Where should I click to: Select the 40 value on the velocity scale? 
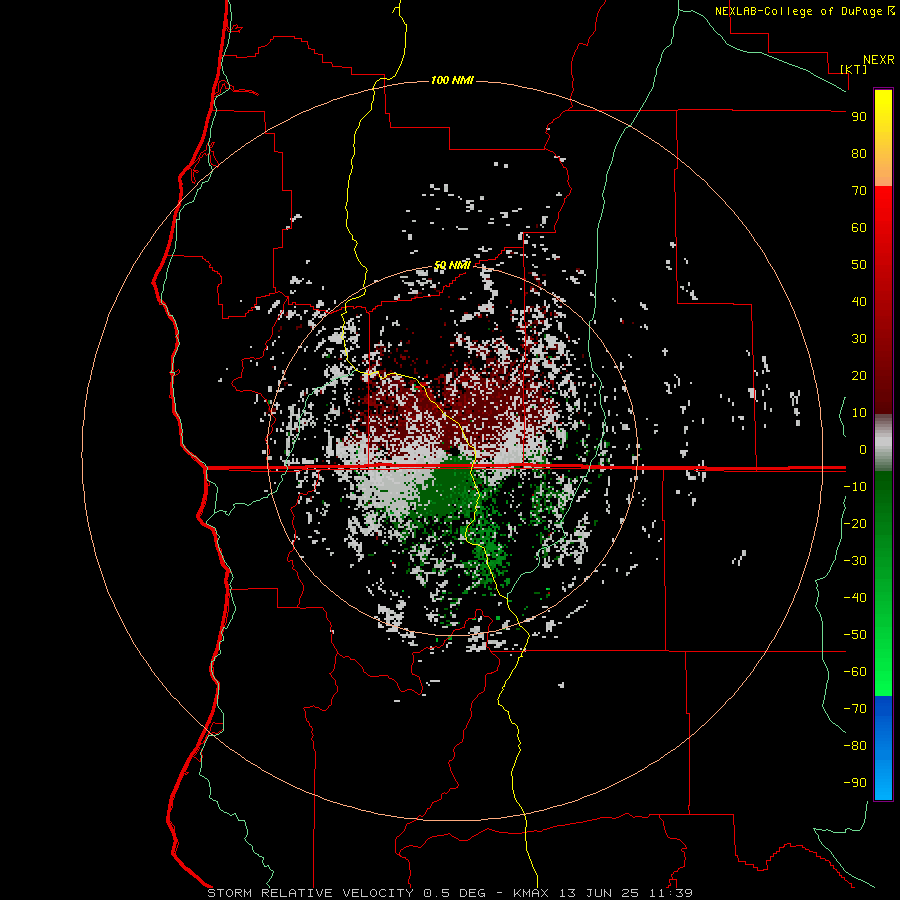click(859, 301)
